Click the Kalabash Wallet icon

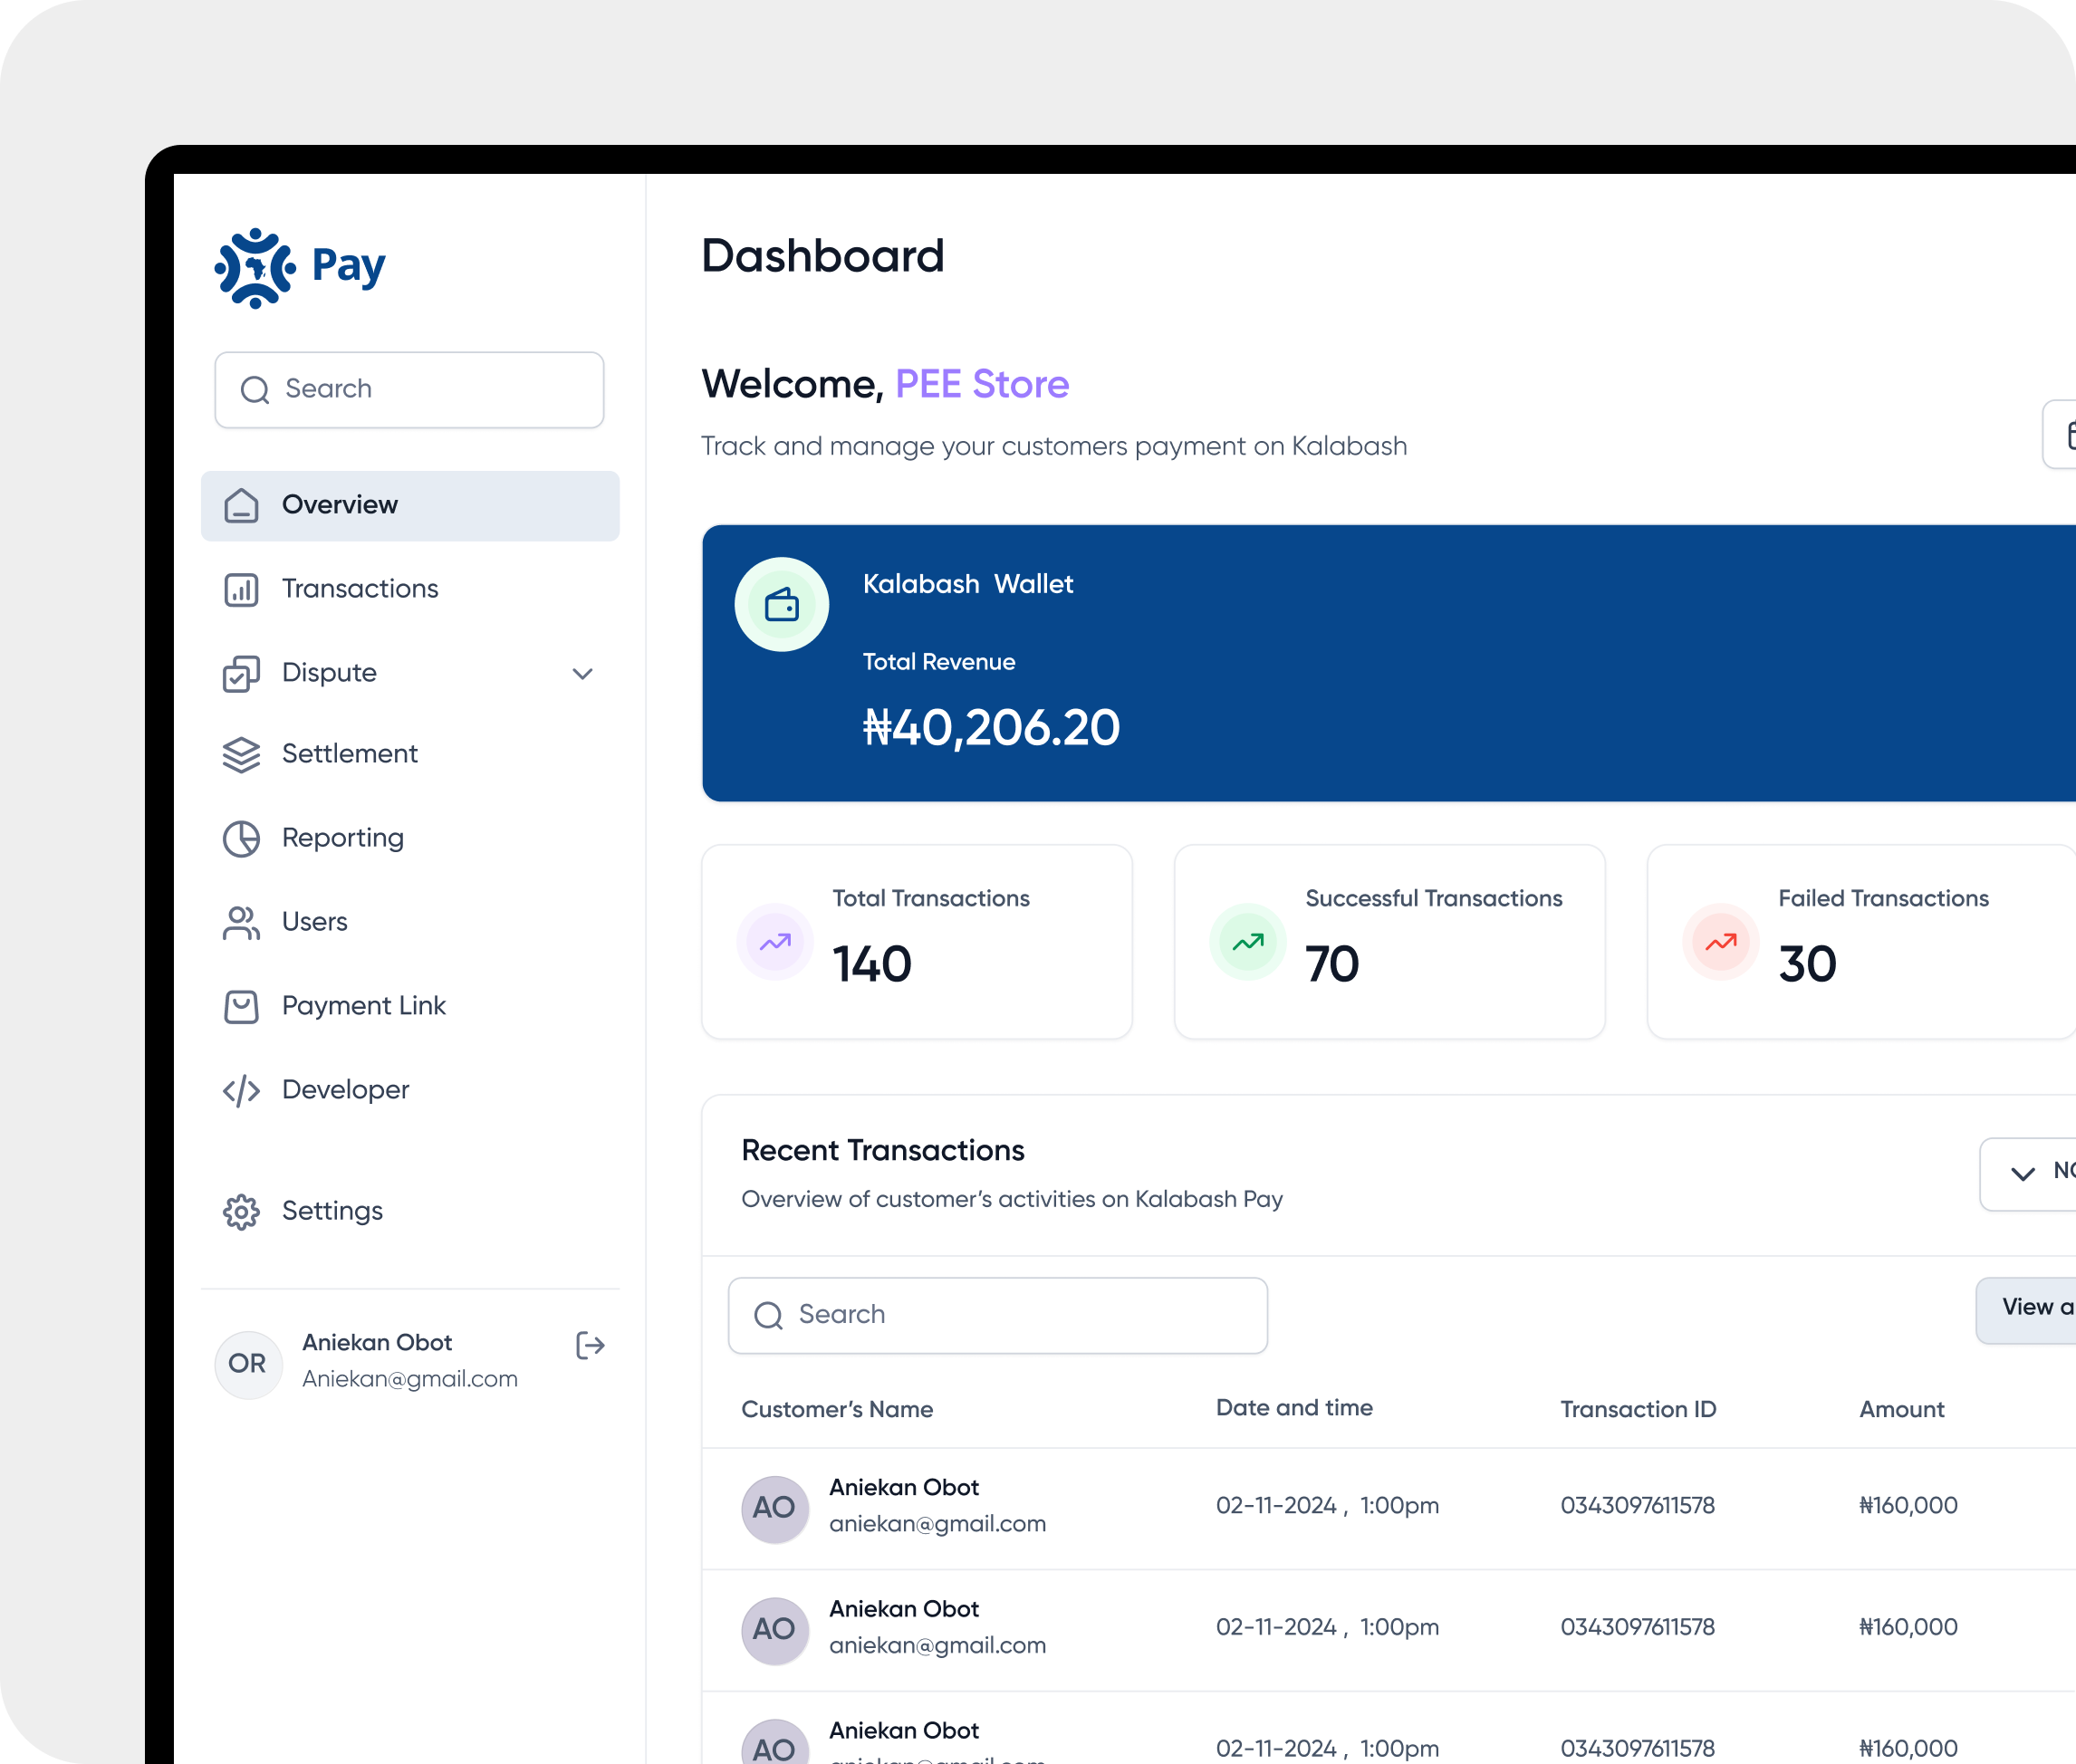point(782,605)
